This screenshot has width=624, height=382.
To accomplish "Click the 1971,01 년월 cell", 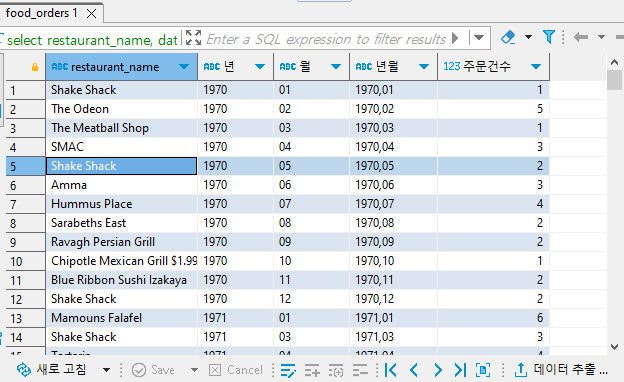I will pos(393,318).
